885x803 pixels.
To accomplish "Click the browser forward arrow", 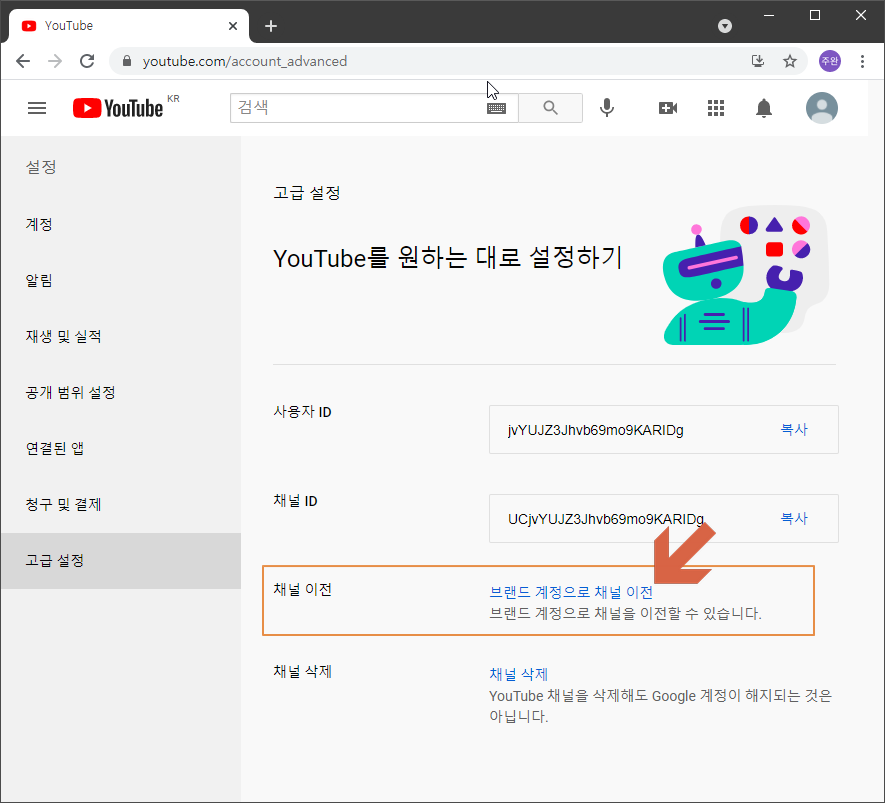I will click(55, 61).
